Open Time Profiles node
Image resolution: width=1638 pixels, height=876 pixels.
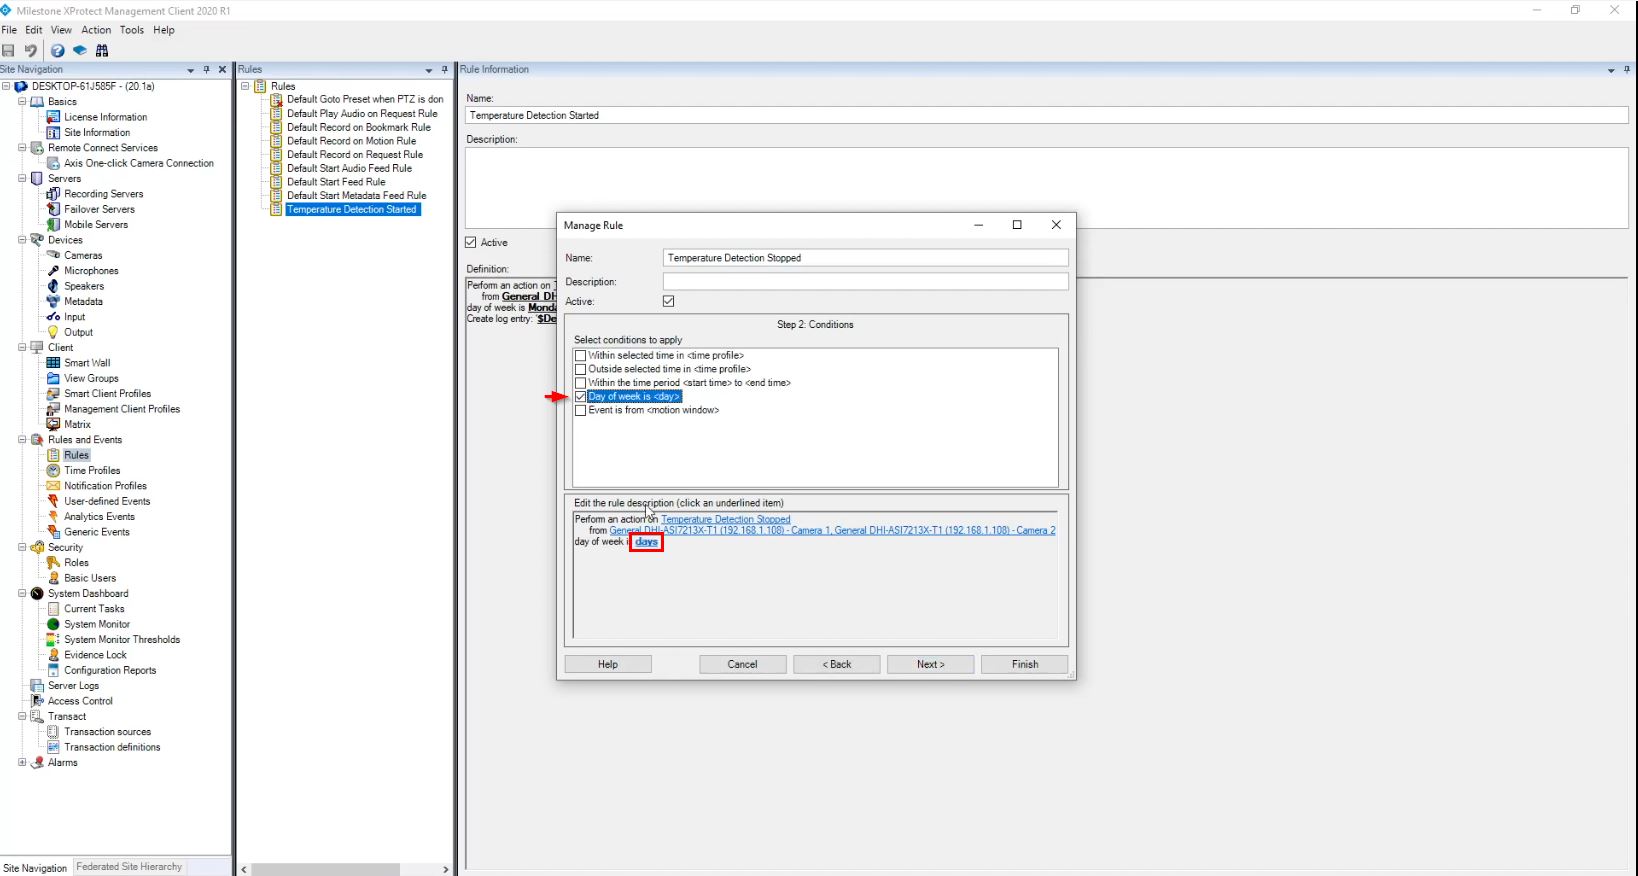pos(92,471)
